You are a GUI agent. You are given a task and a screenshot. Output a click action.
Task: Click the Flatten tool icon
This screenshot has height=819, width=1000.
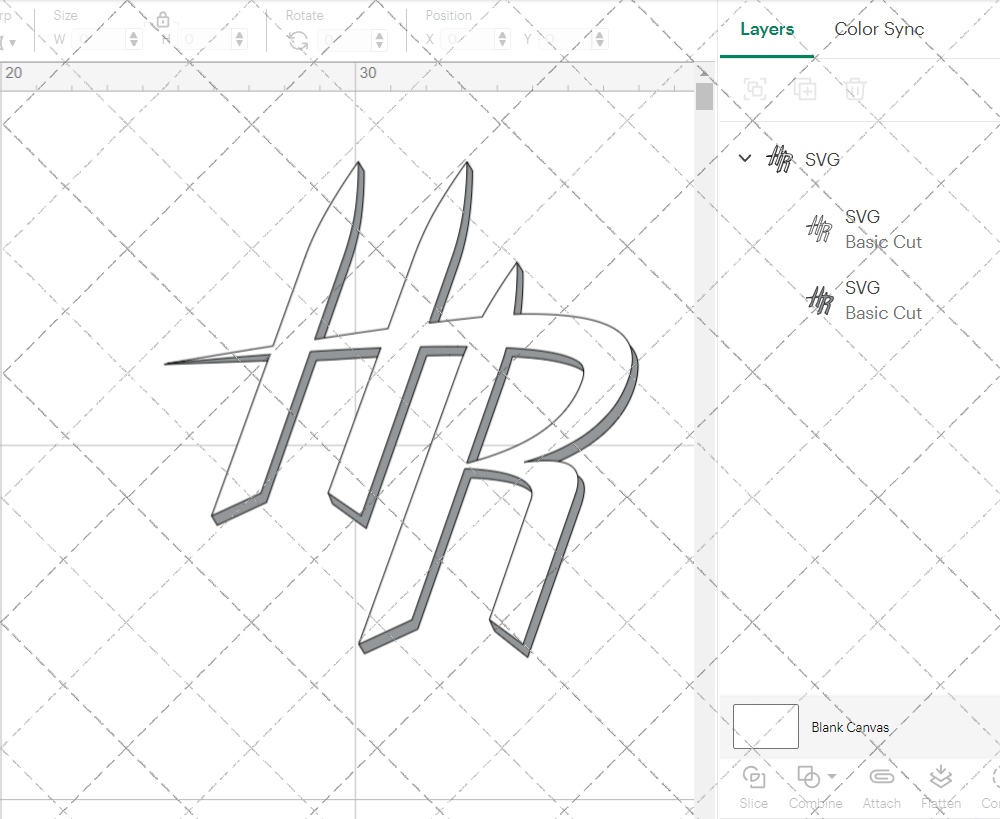[x=941, y=777]
